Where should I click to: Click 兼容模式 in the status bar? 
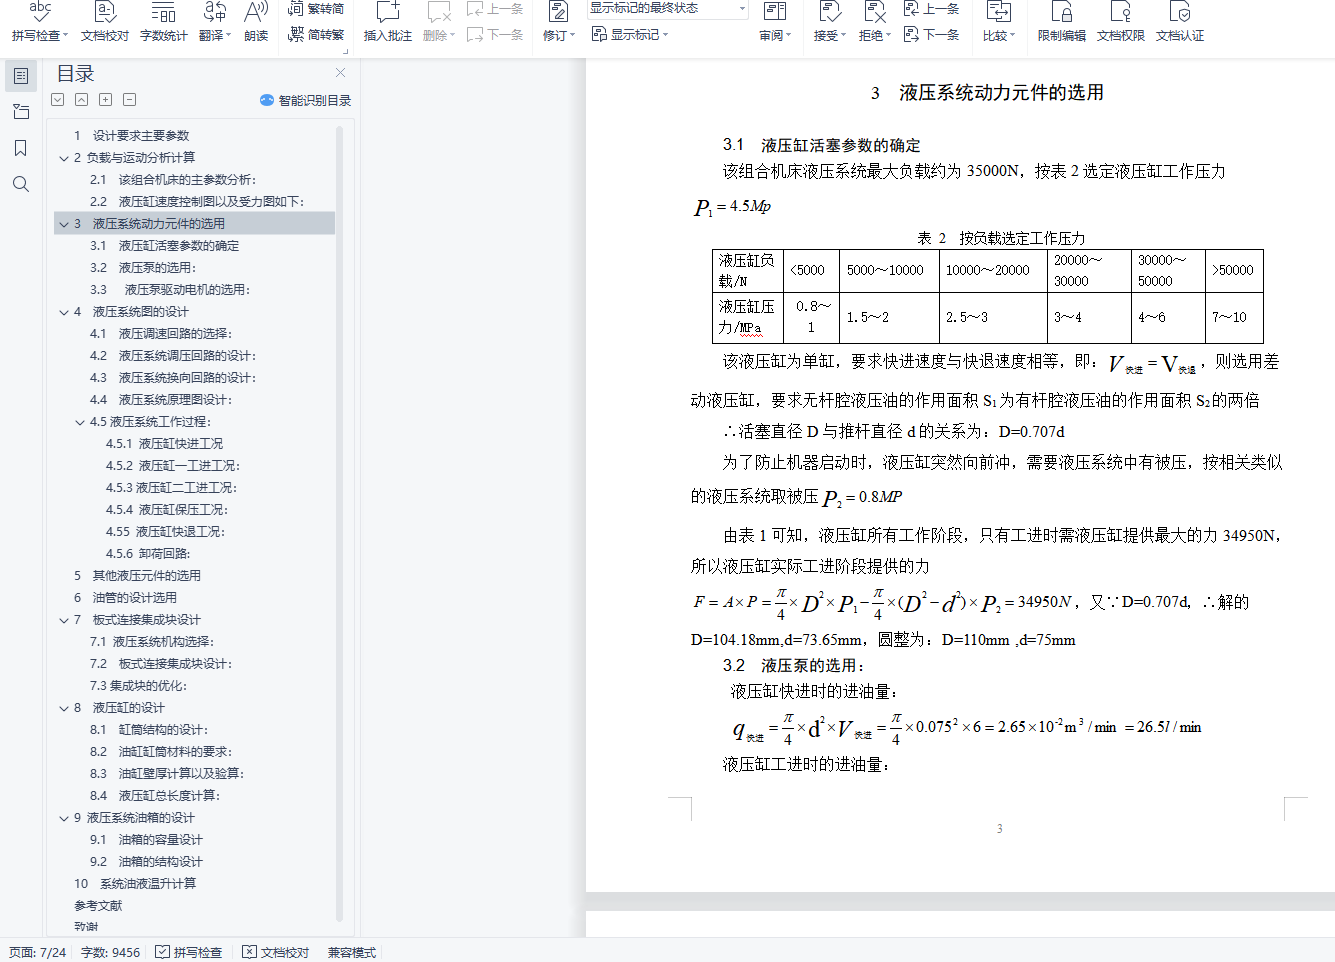pyautogui.click(x=352, y=952)
